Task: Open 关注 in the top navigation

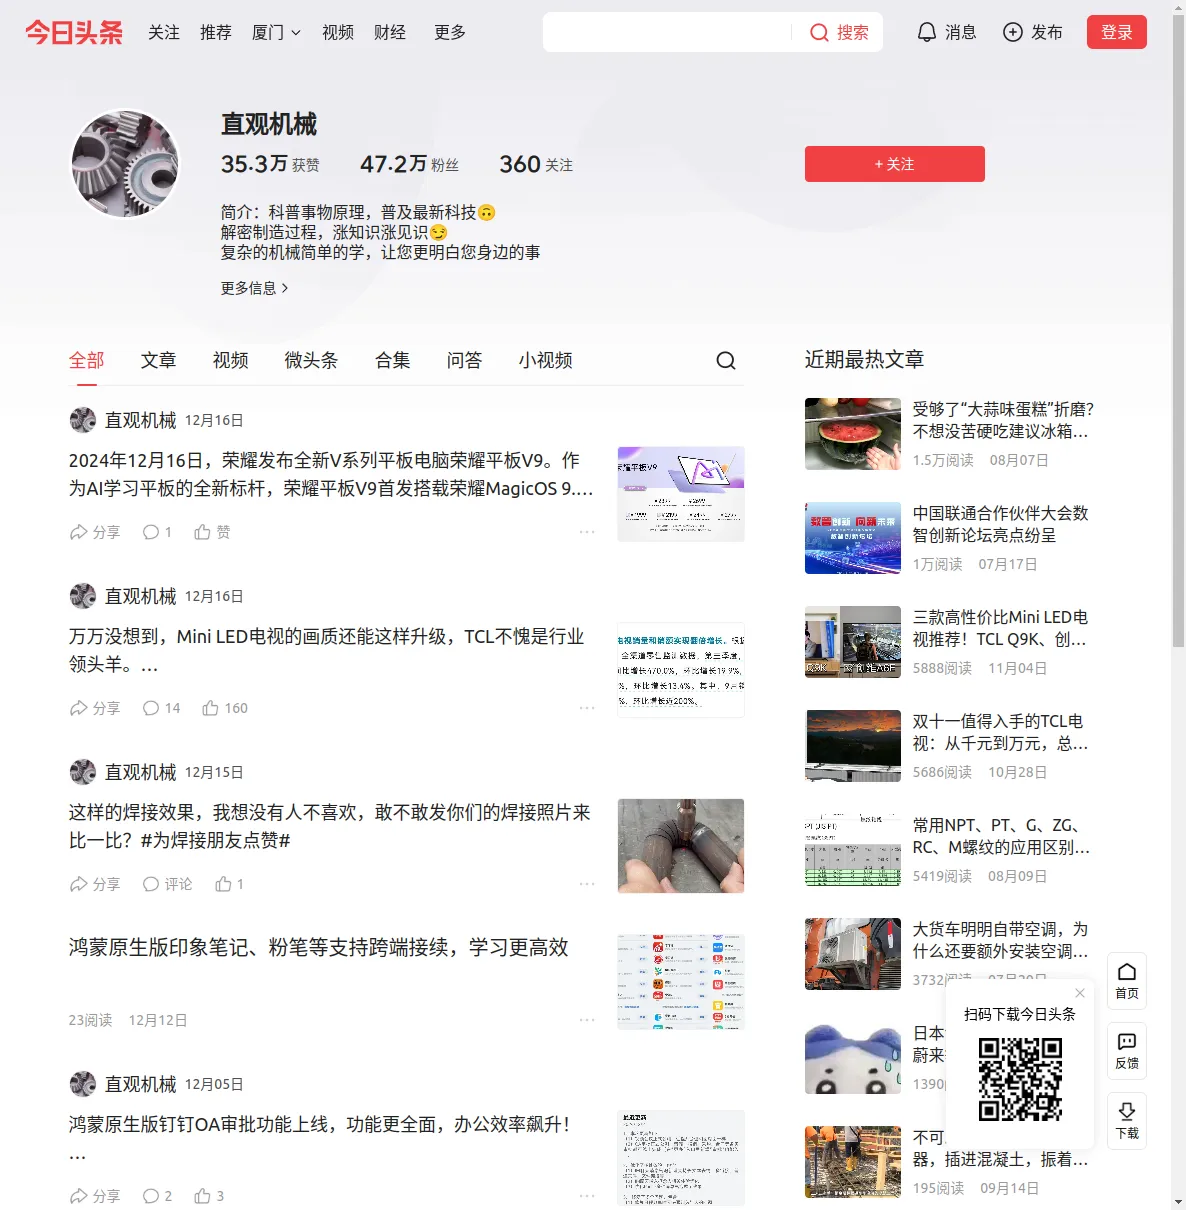Action: click(164, 32)
